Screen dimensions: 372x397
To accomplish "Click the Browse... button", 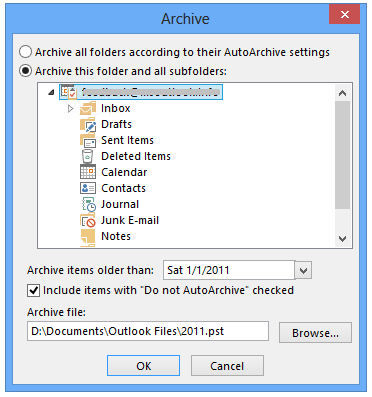I will (x=315, y=333).
